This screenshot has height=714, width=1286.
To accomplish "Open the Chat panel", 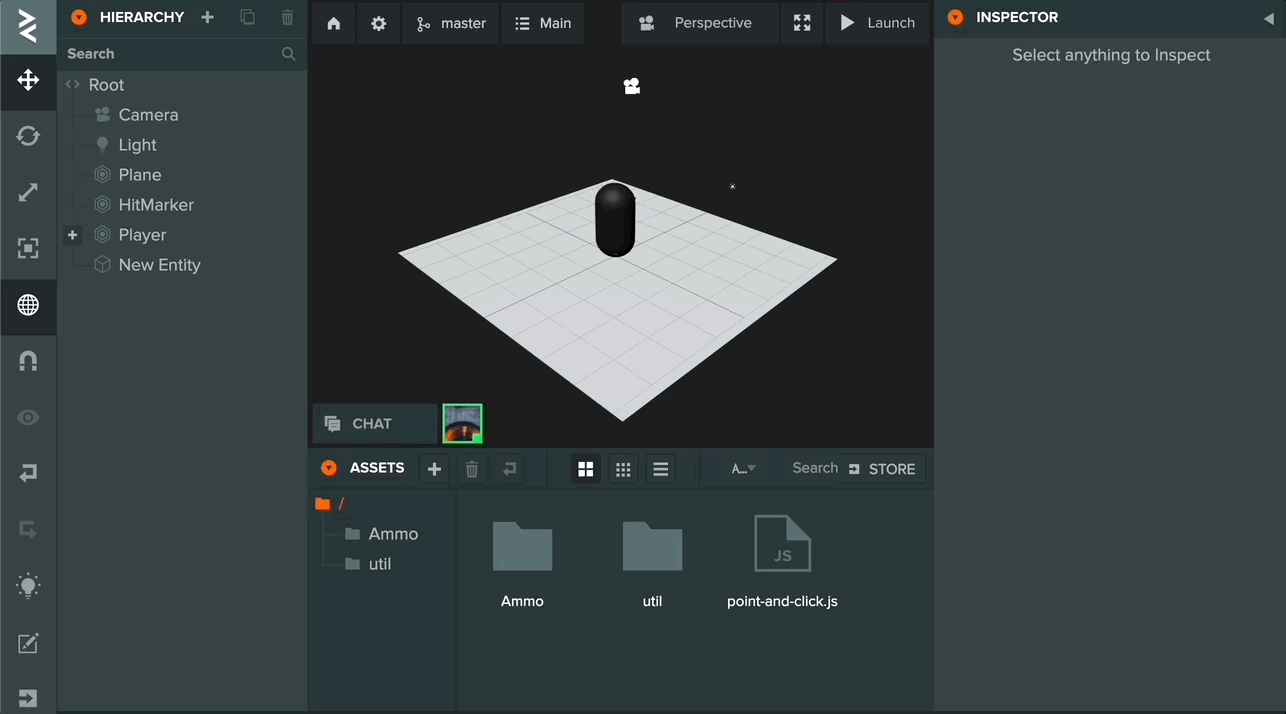I will point(375,424).
